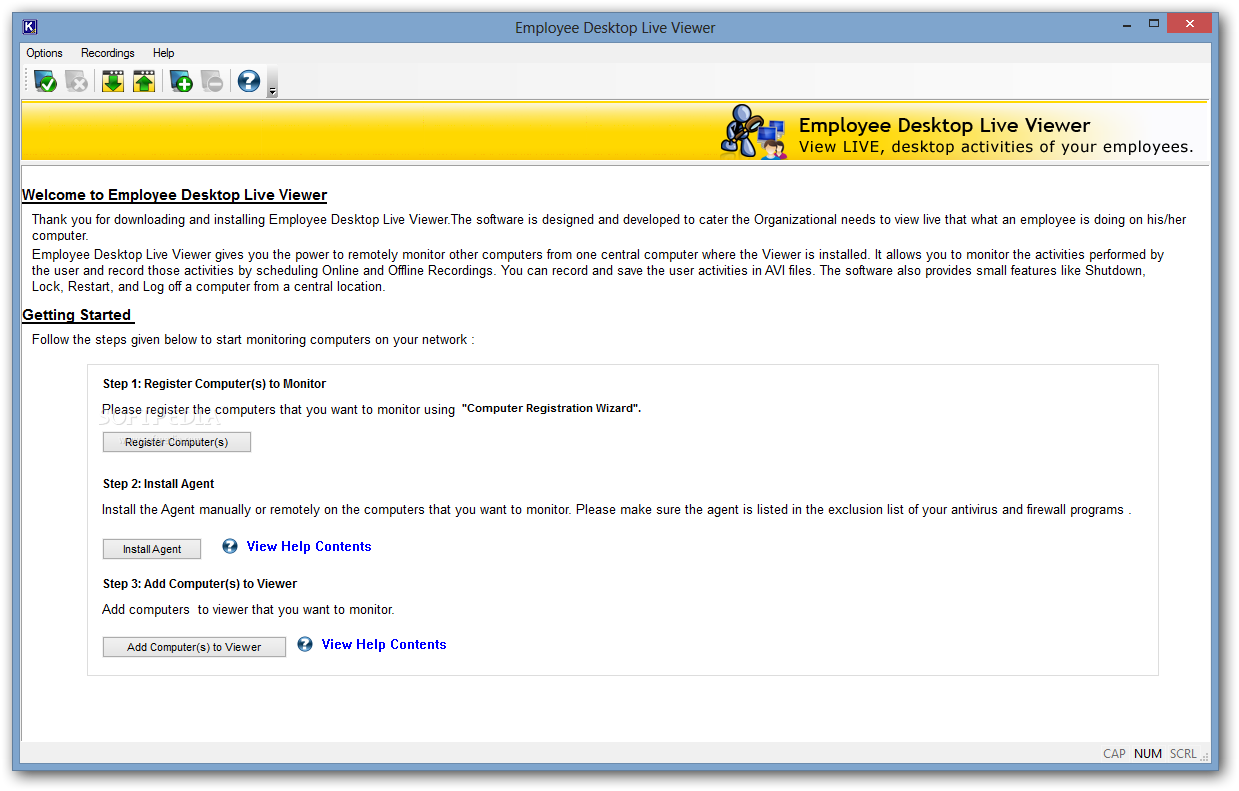This screenshot has width=1239, height=791.
Task: Click the CAP indicator in status bar
Action: coord(1114,754)
